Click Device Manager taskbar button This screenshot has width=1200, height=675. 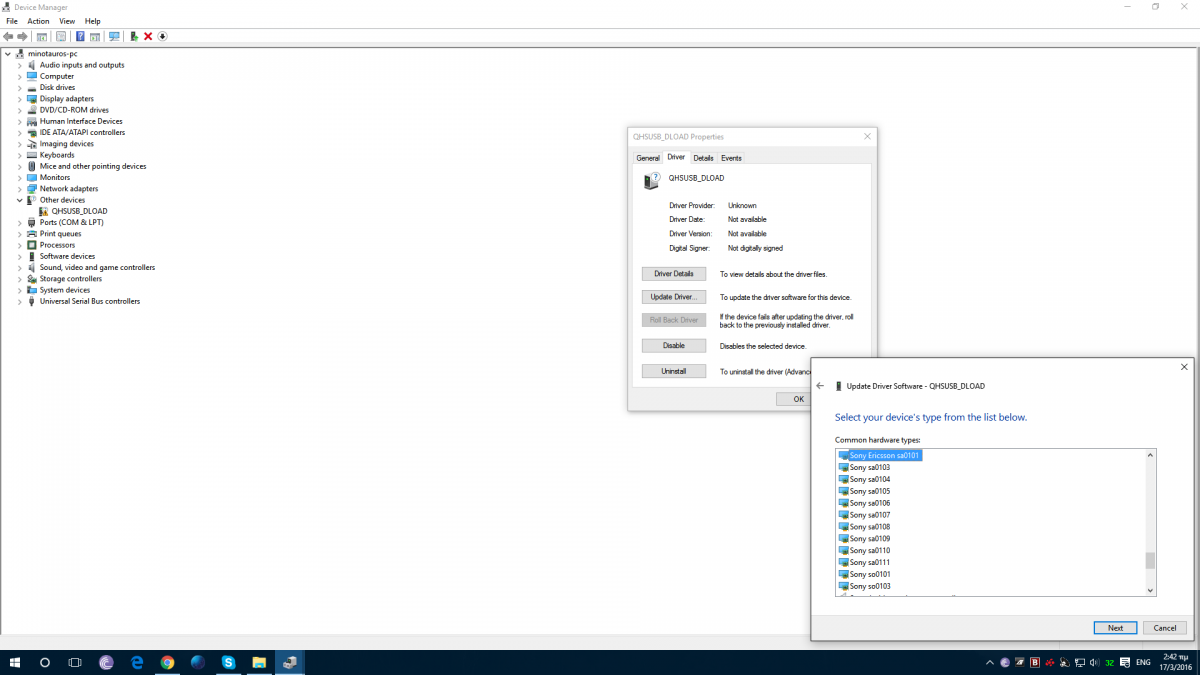(290, 662)
